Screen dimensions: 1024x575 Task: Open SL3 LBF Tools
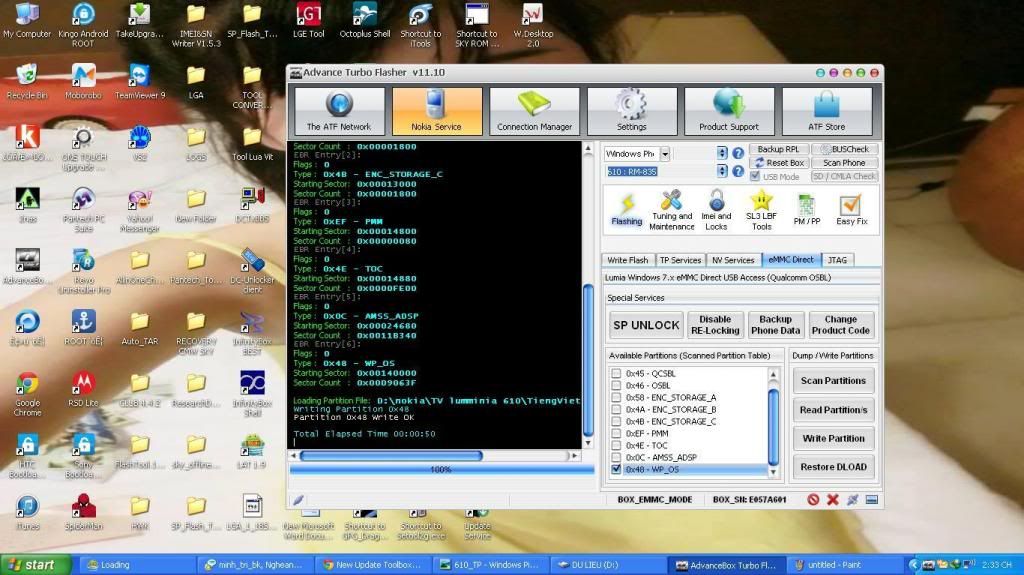(x=761, y=210)
